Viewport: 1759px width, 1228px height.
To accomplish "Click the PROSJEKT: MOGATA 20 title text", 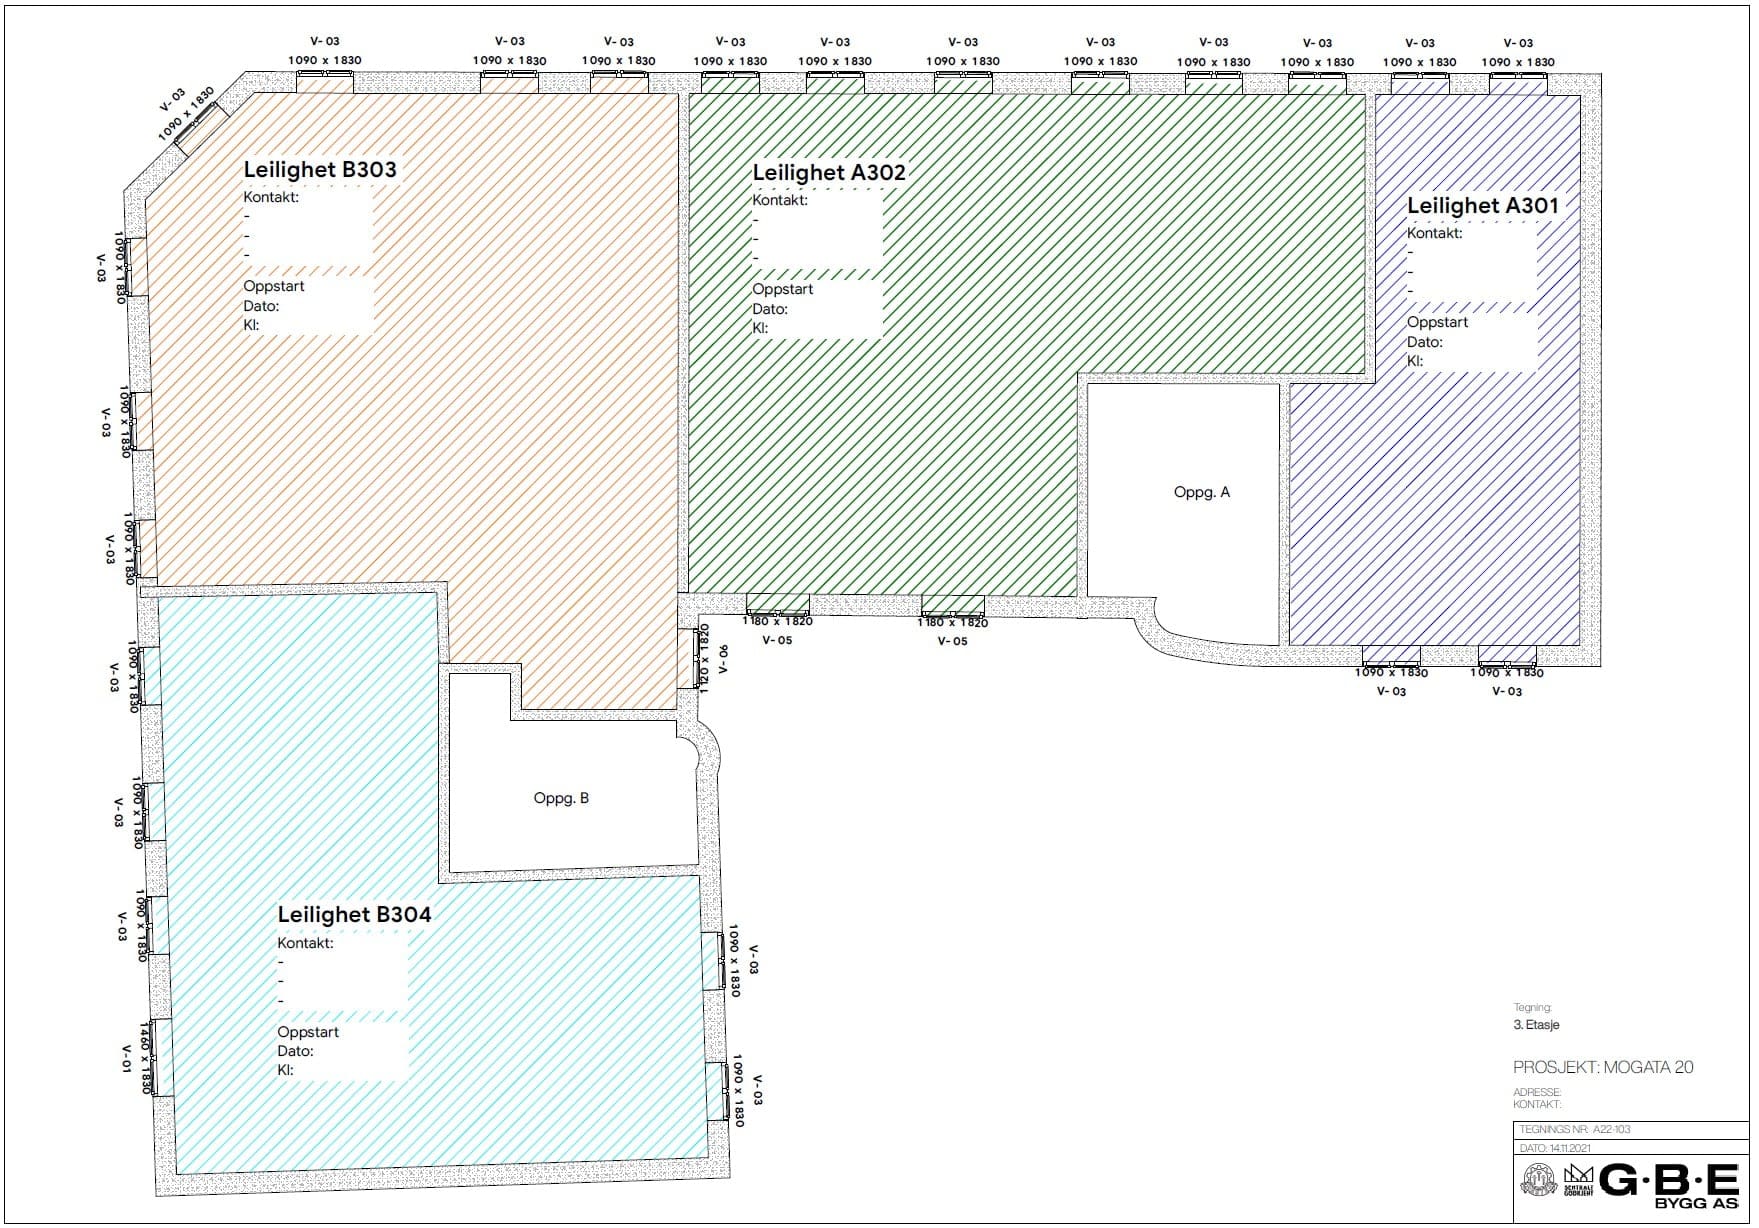I will (x=1603, y=1067).
